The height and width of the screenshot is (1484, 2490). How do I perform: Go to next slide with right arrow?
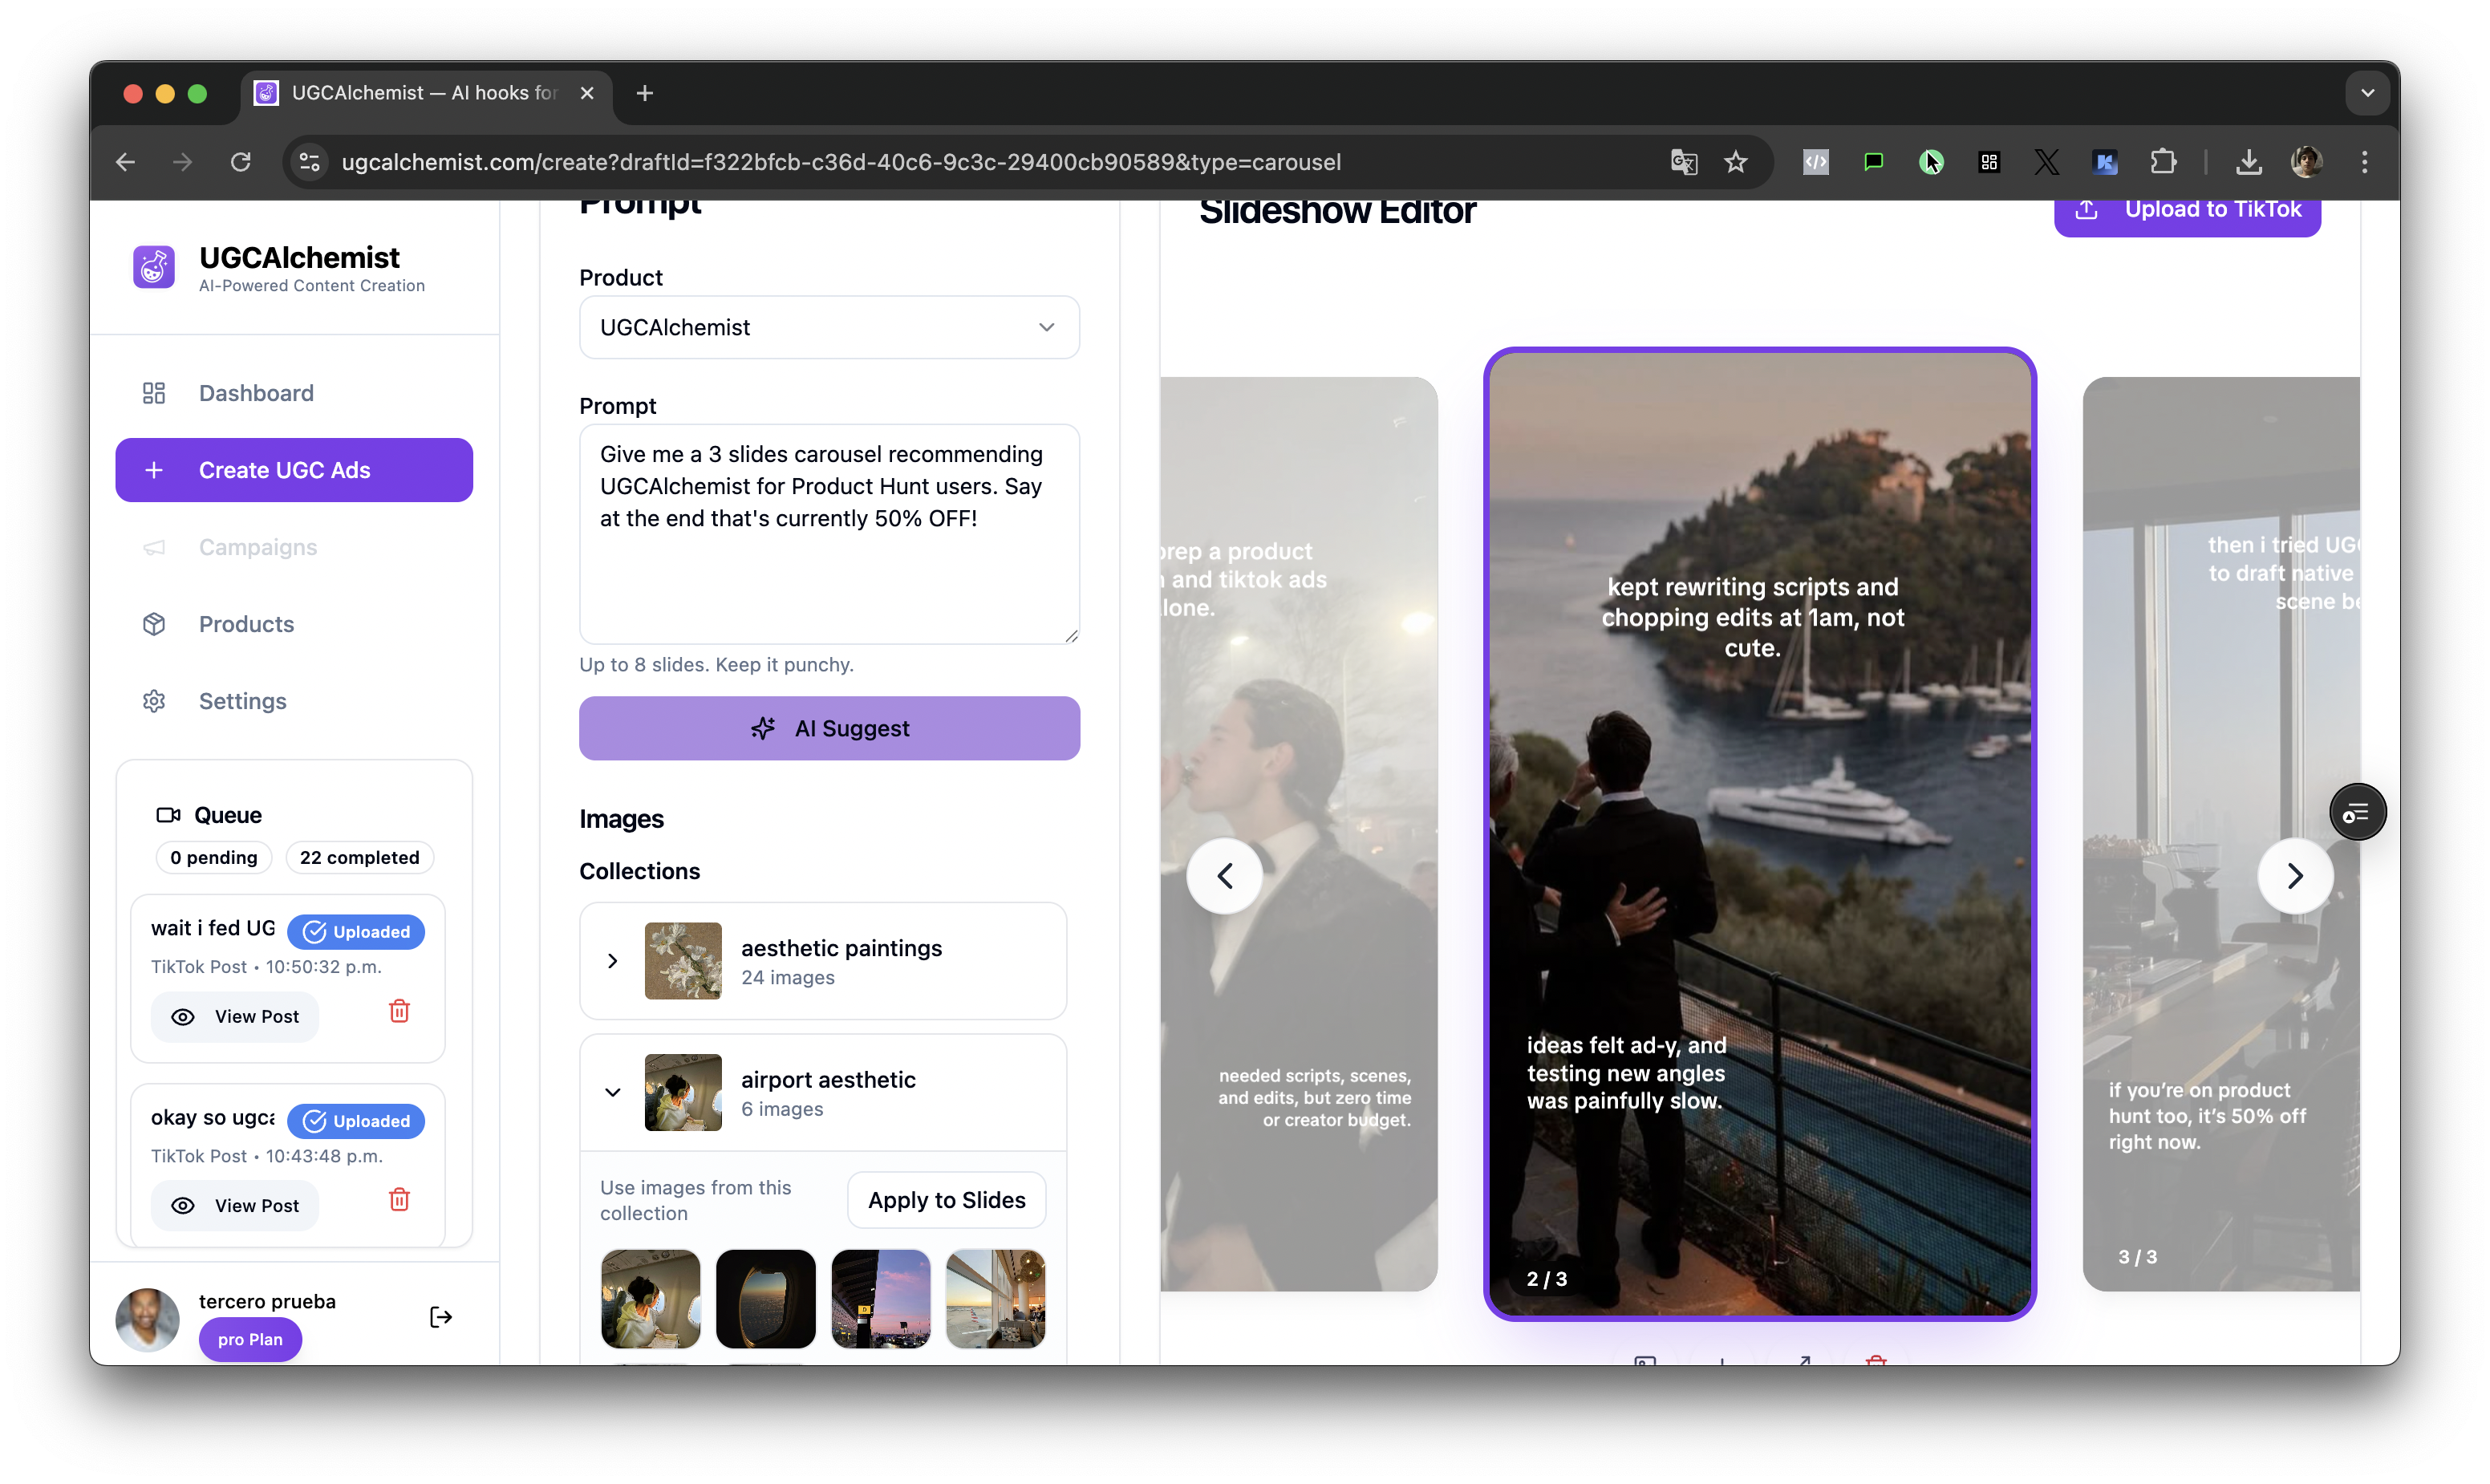2294,876
